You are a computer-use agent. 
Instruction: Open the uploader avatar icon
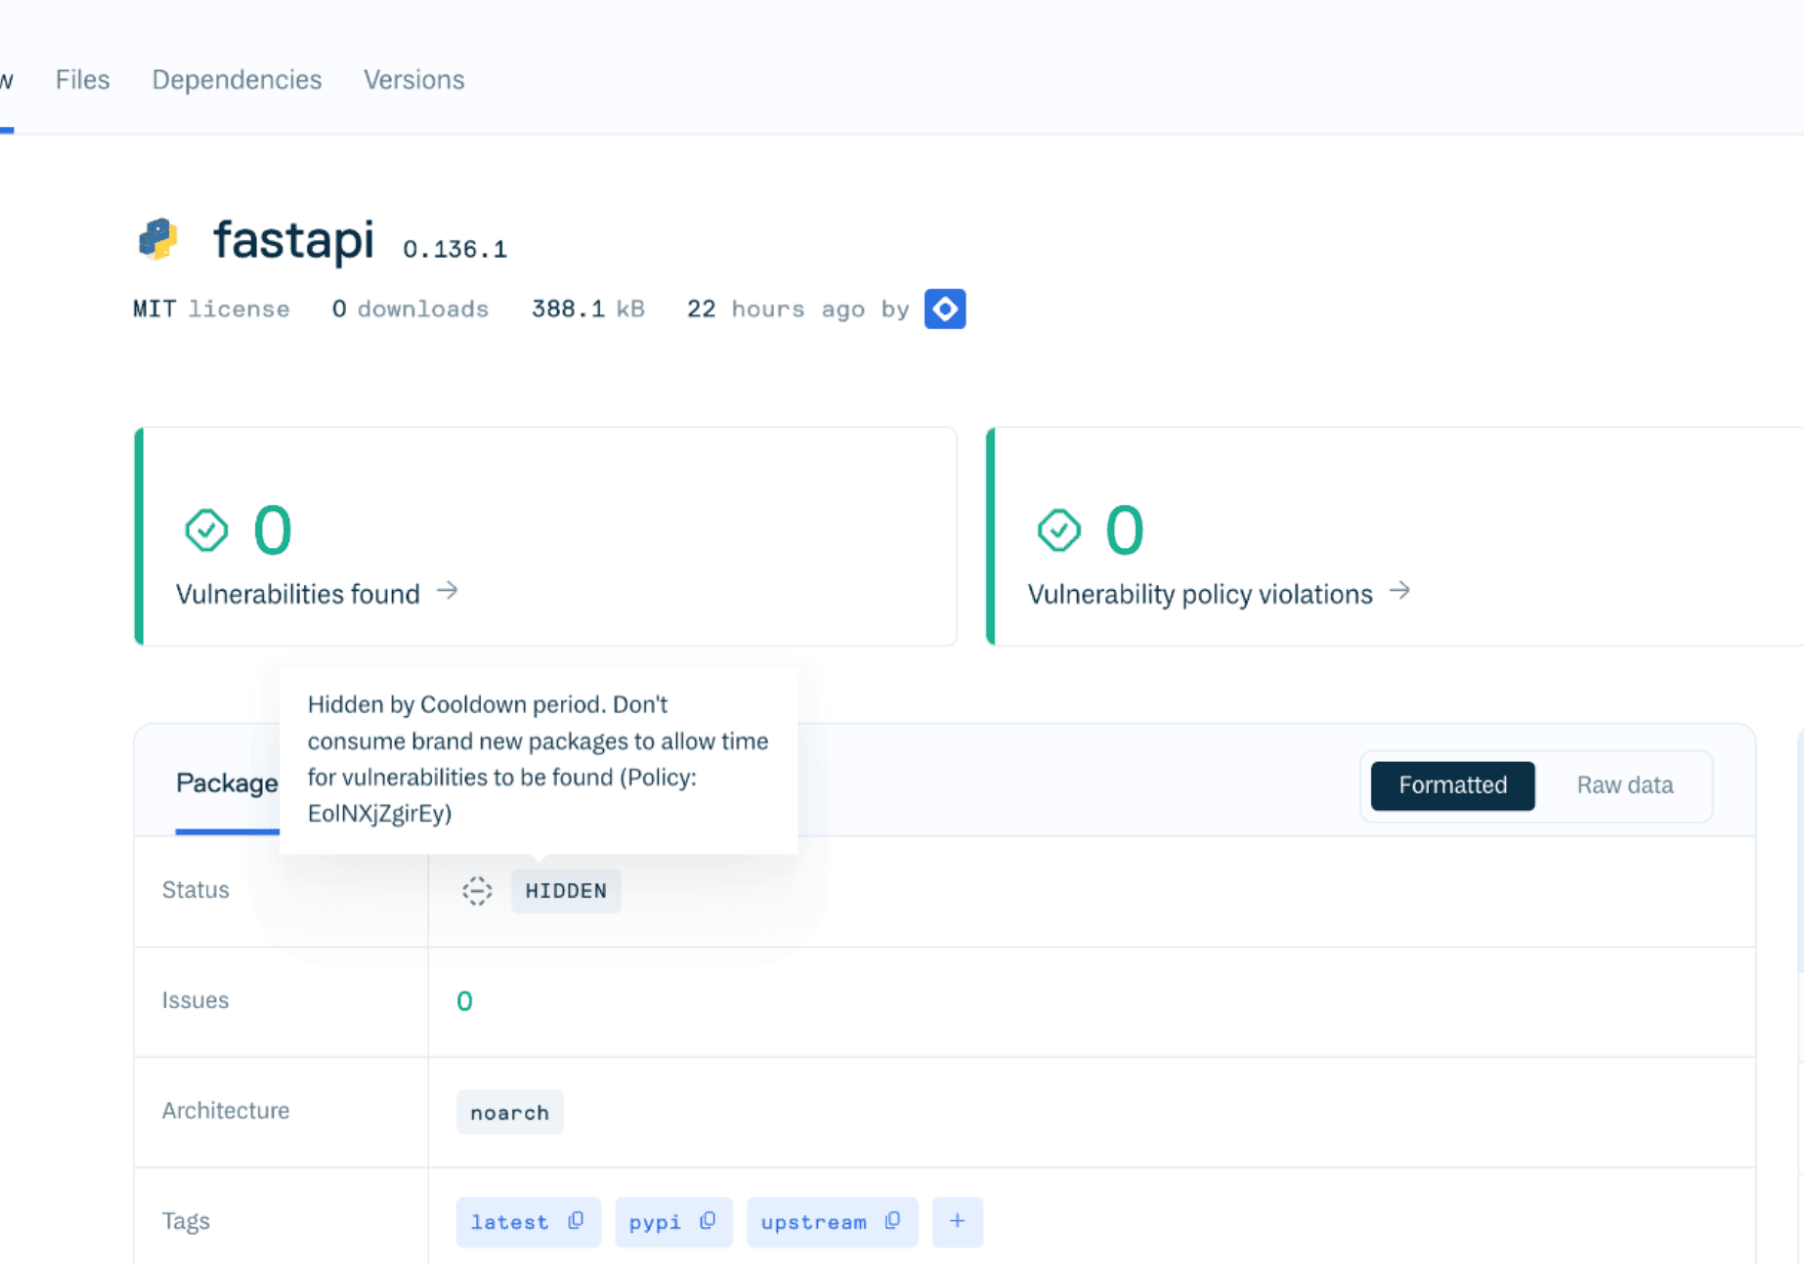click(x=945, y=309)
